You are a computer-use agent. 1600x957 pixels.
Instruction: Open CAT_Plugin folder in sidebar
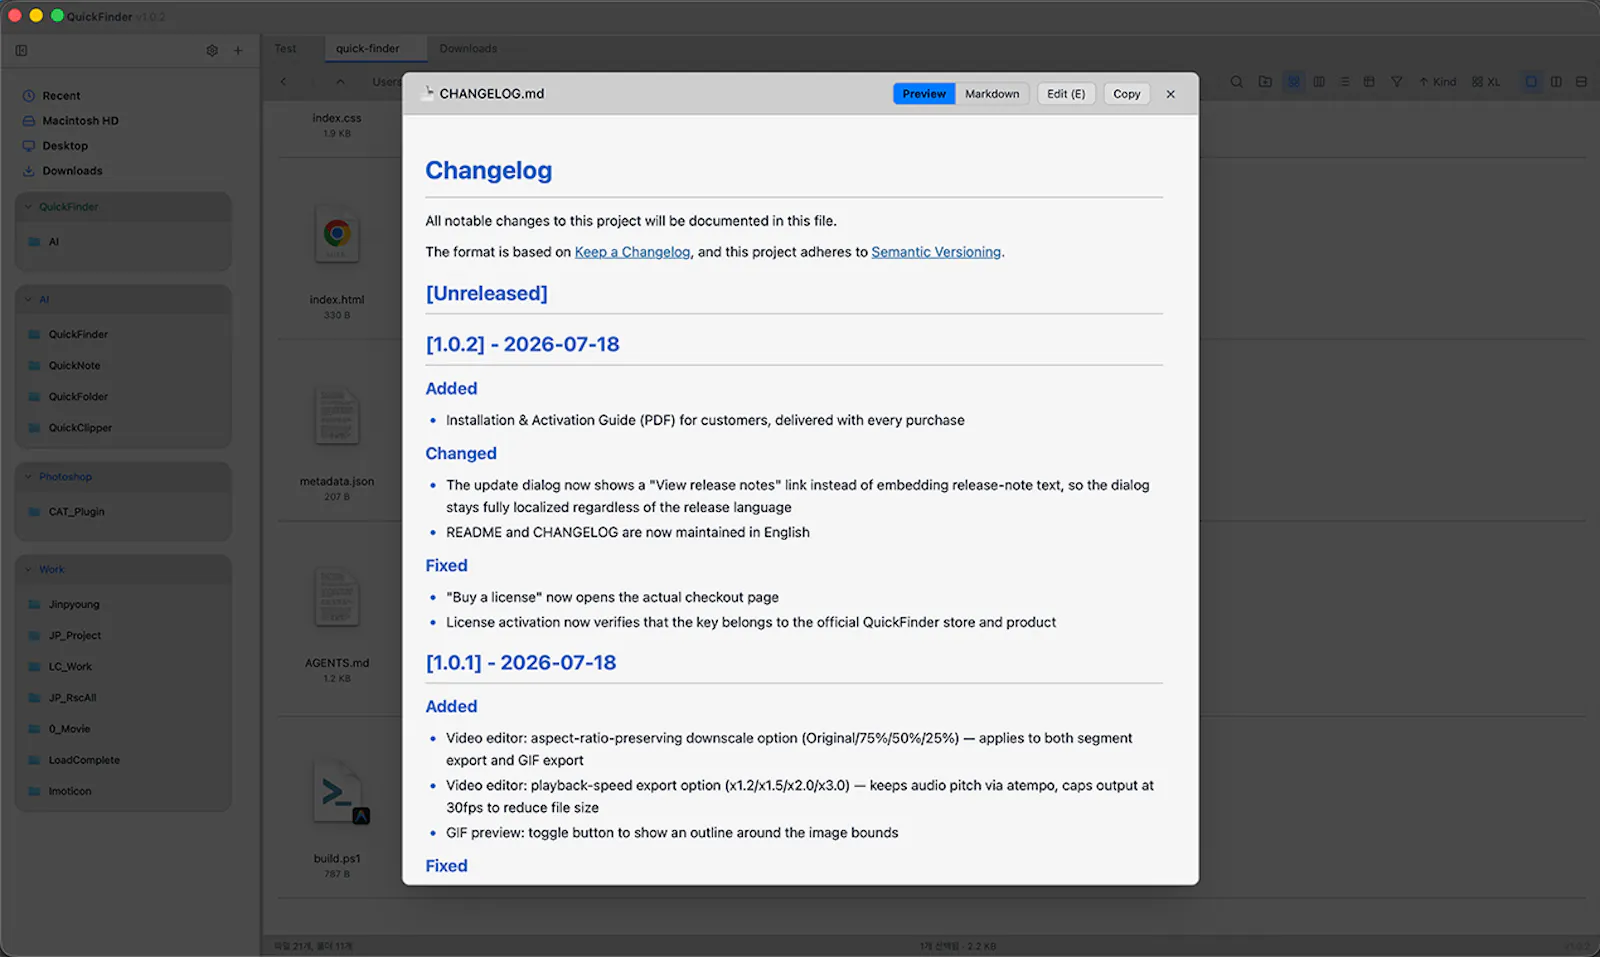tap(76, 512)
